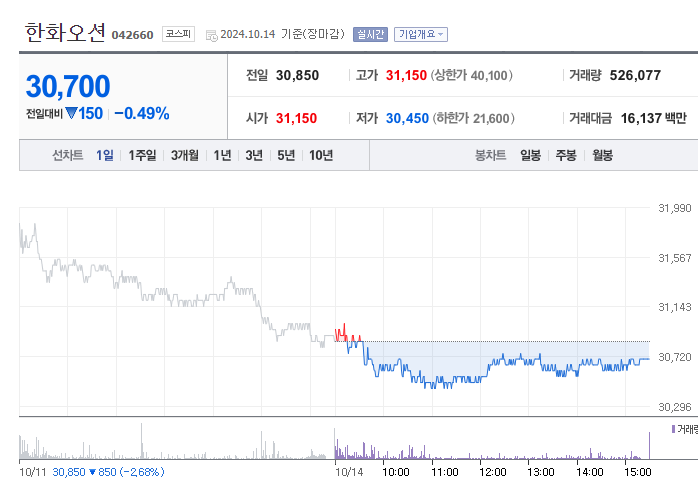Click the calendar clock icon beside the date
The width and height of the screenshot is (698, 491).
(211, 36)
